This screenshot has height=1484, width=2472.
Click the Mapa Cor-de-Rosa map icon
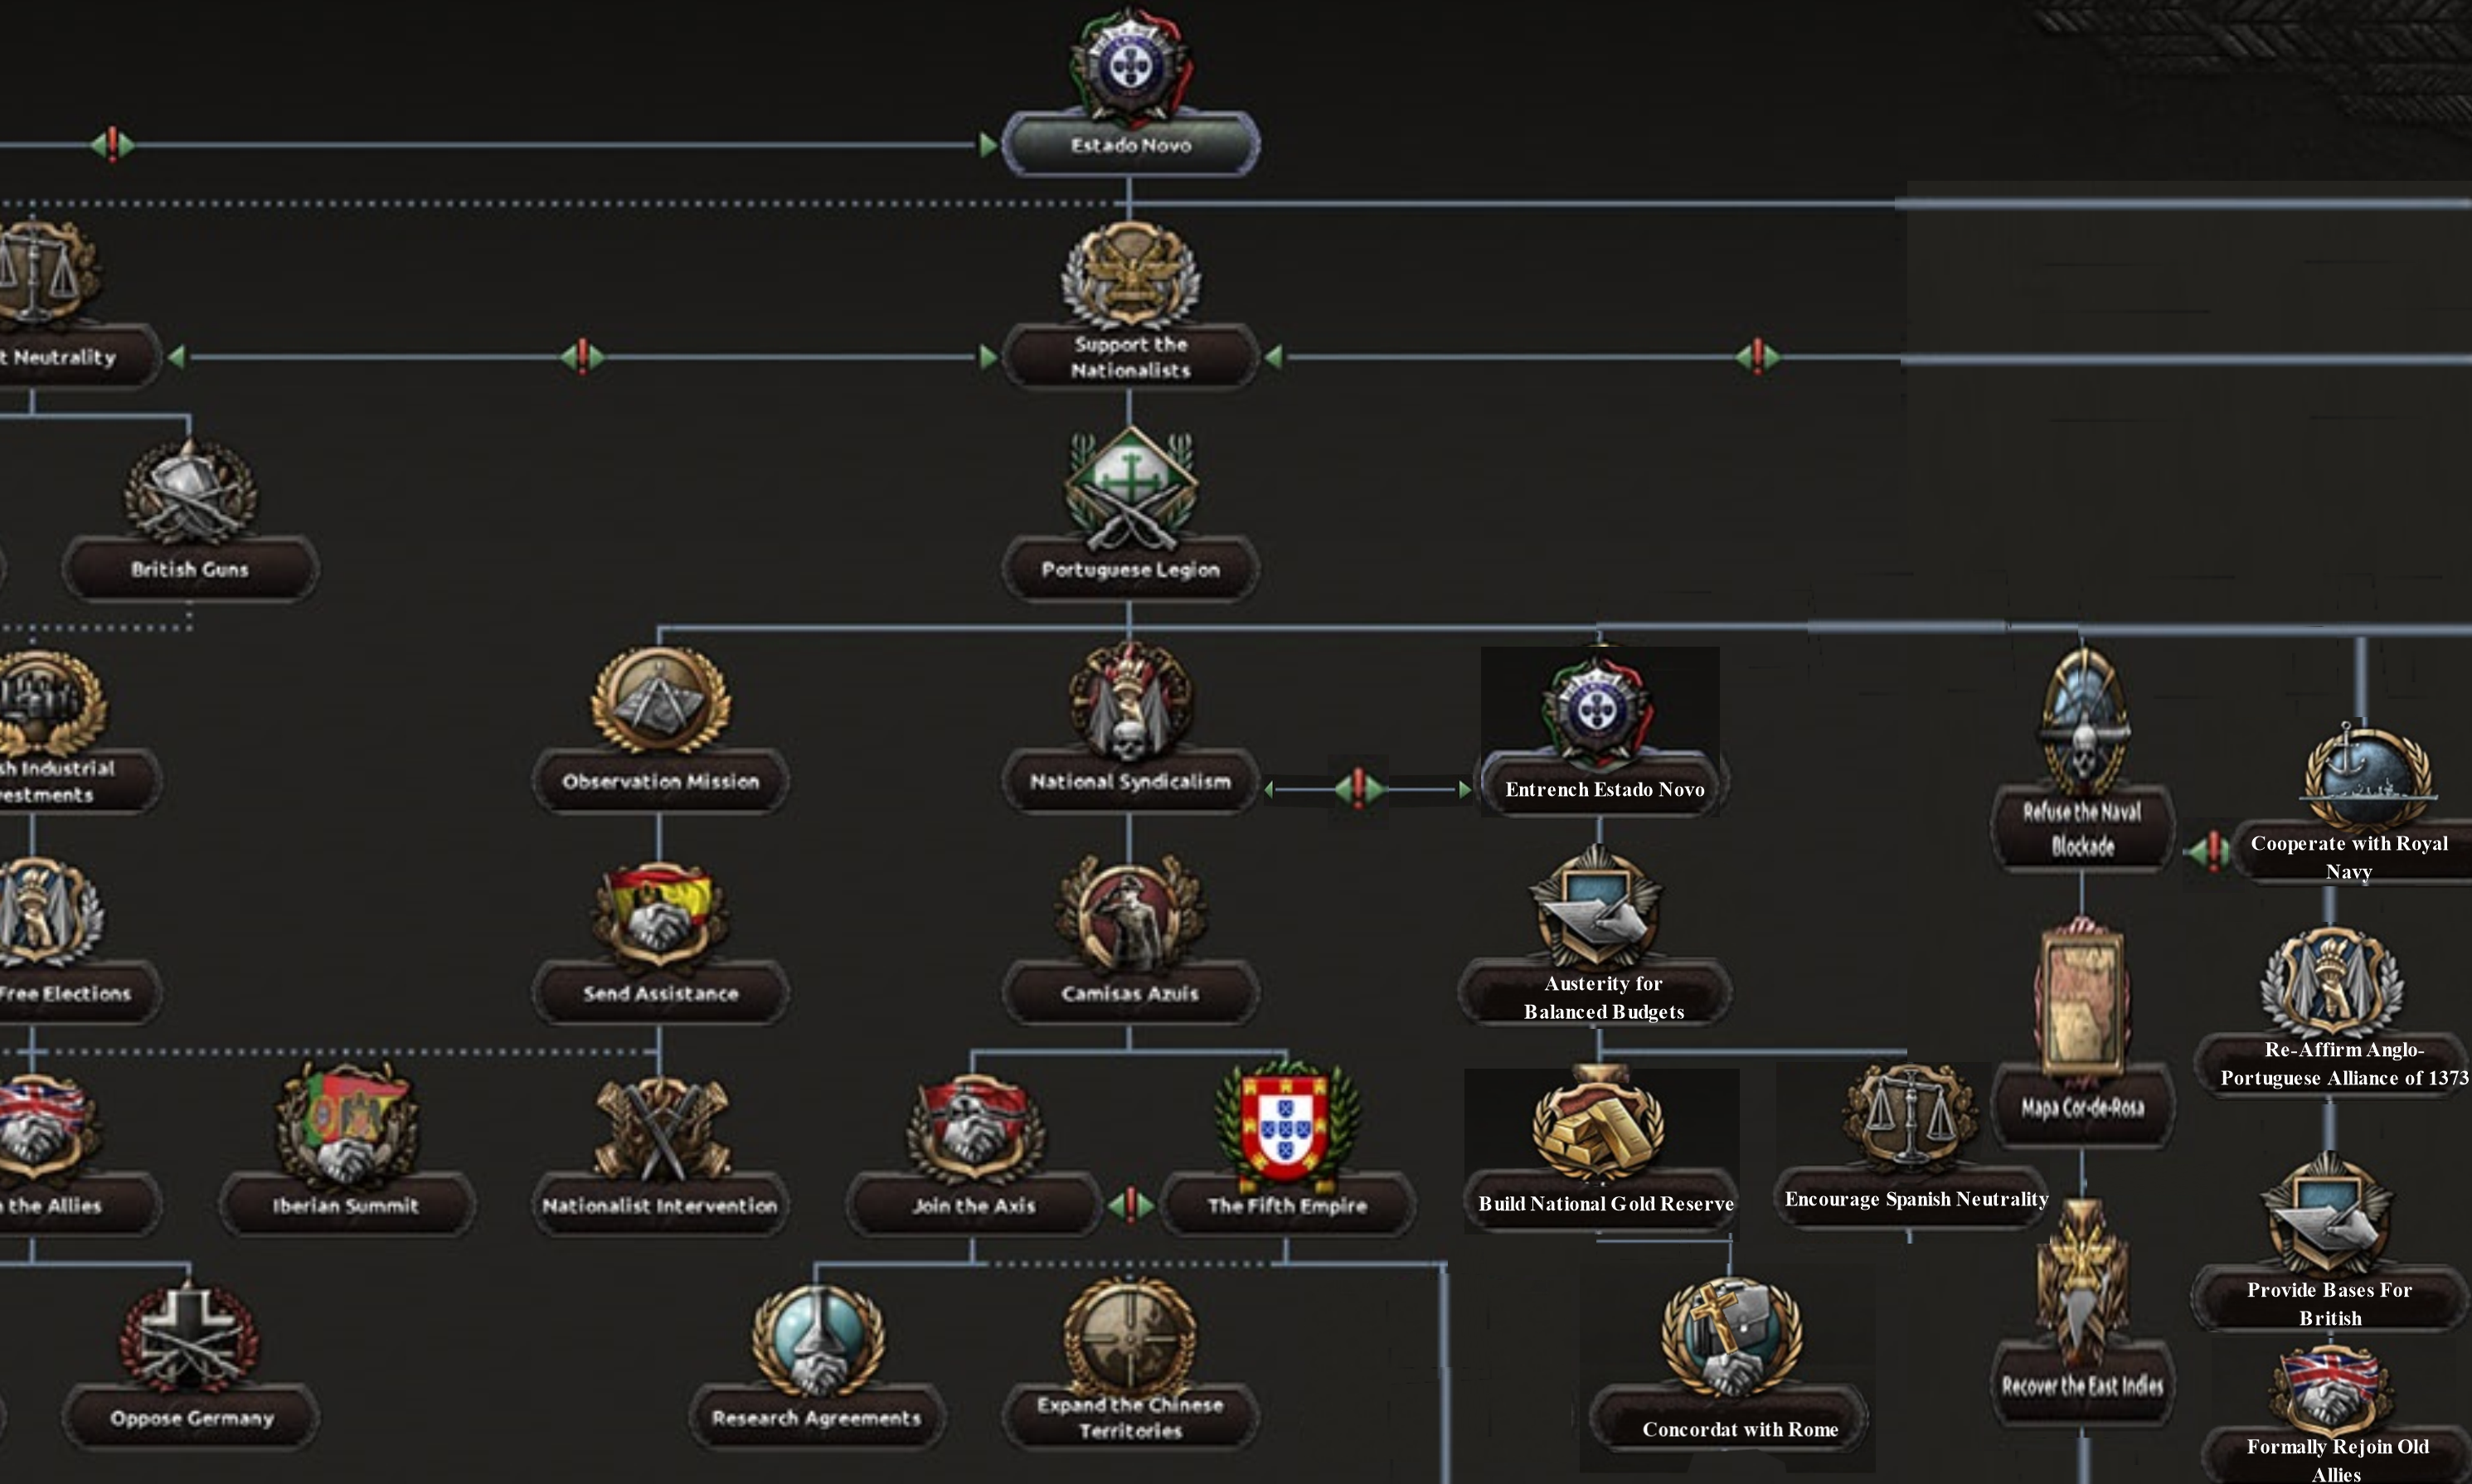2083,1000
